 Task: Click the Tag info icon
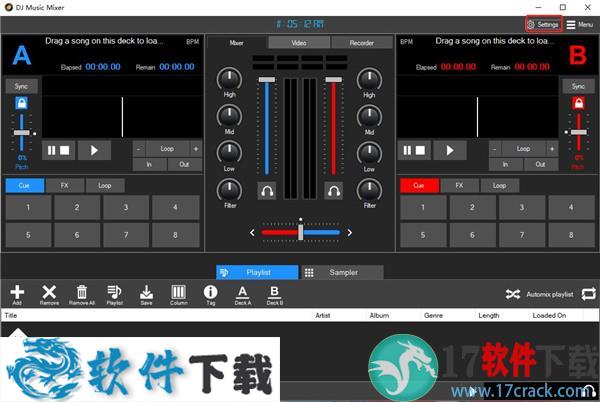(210, 295)
